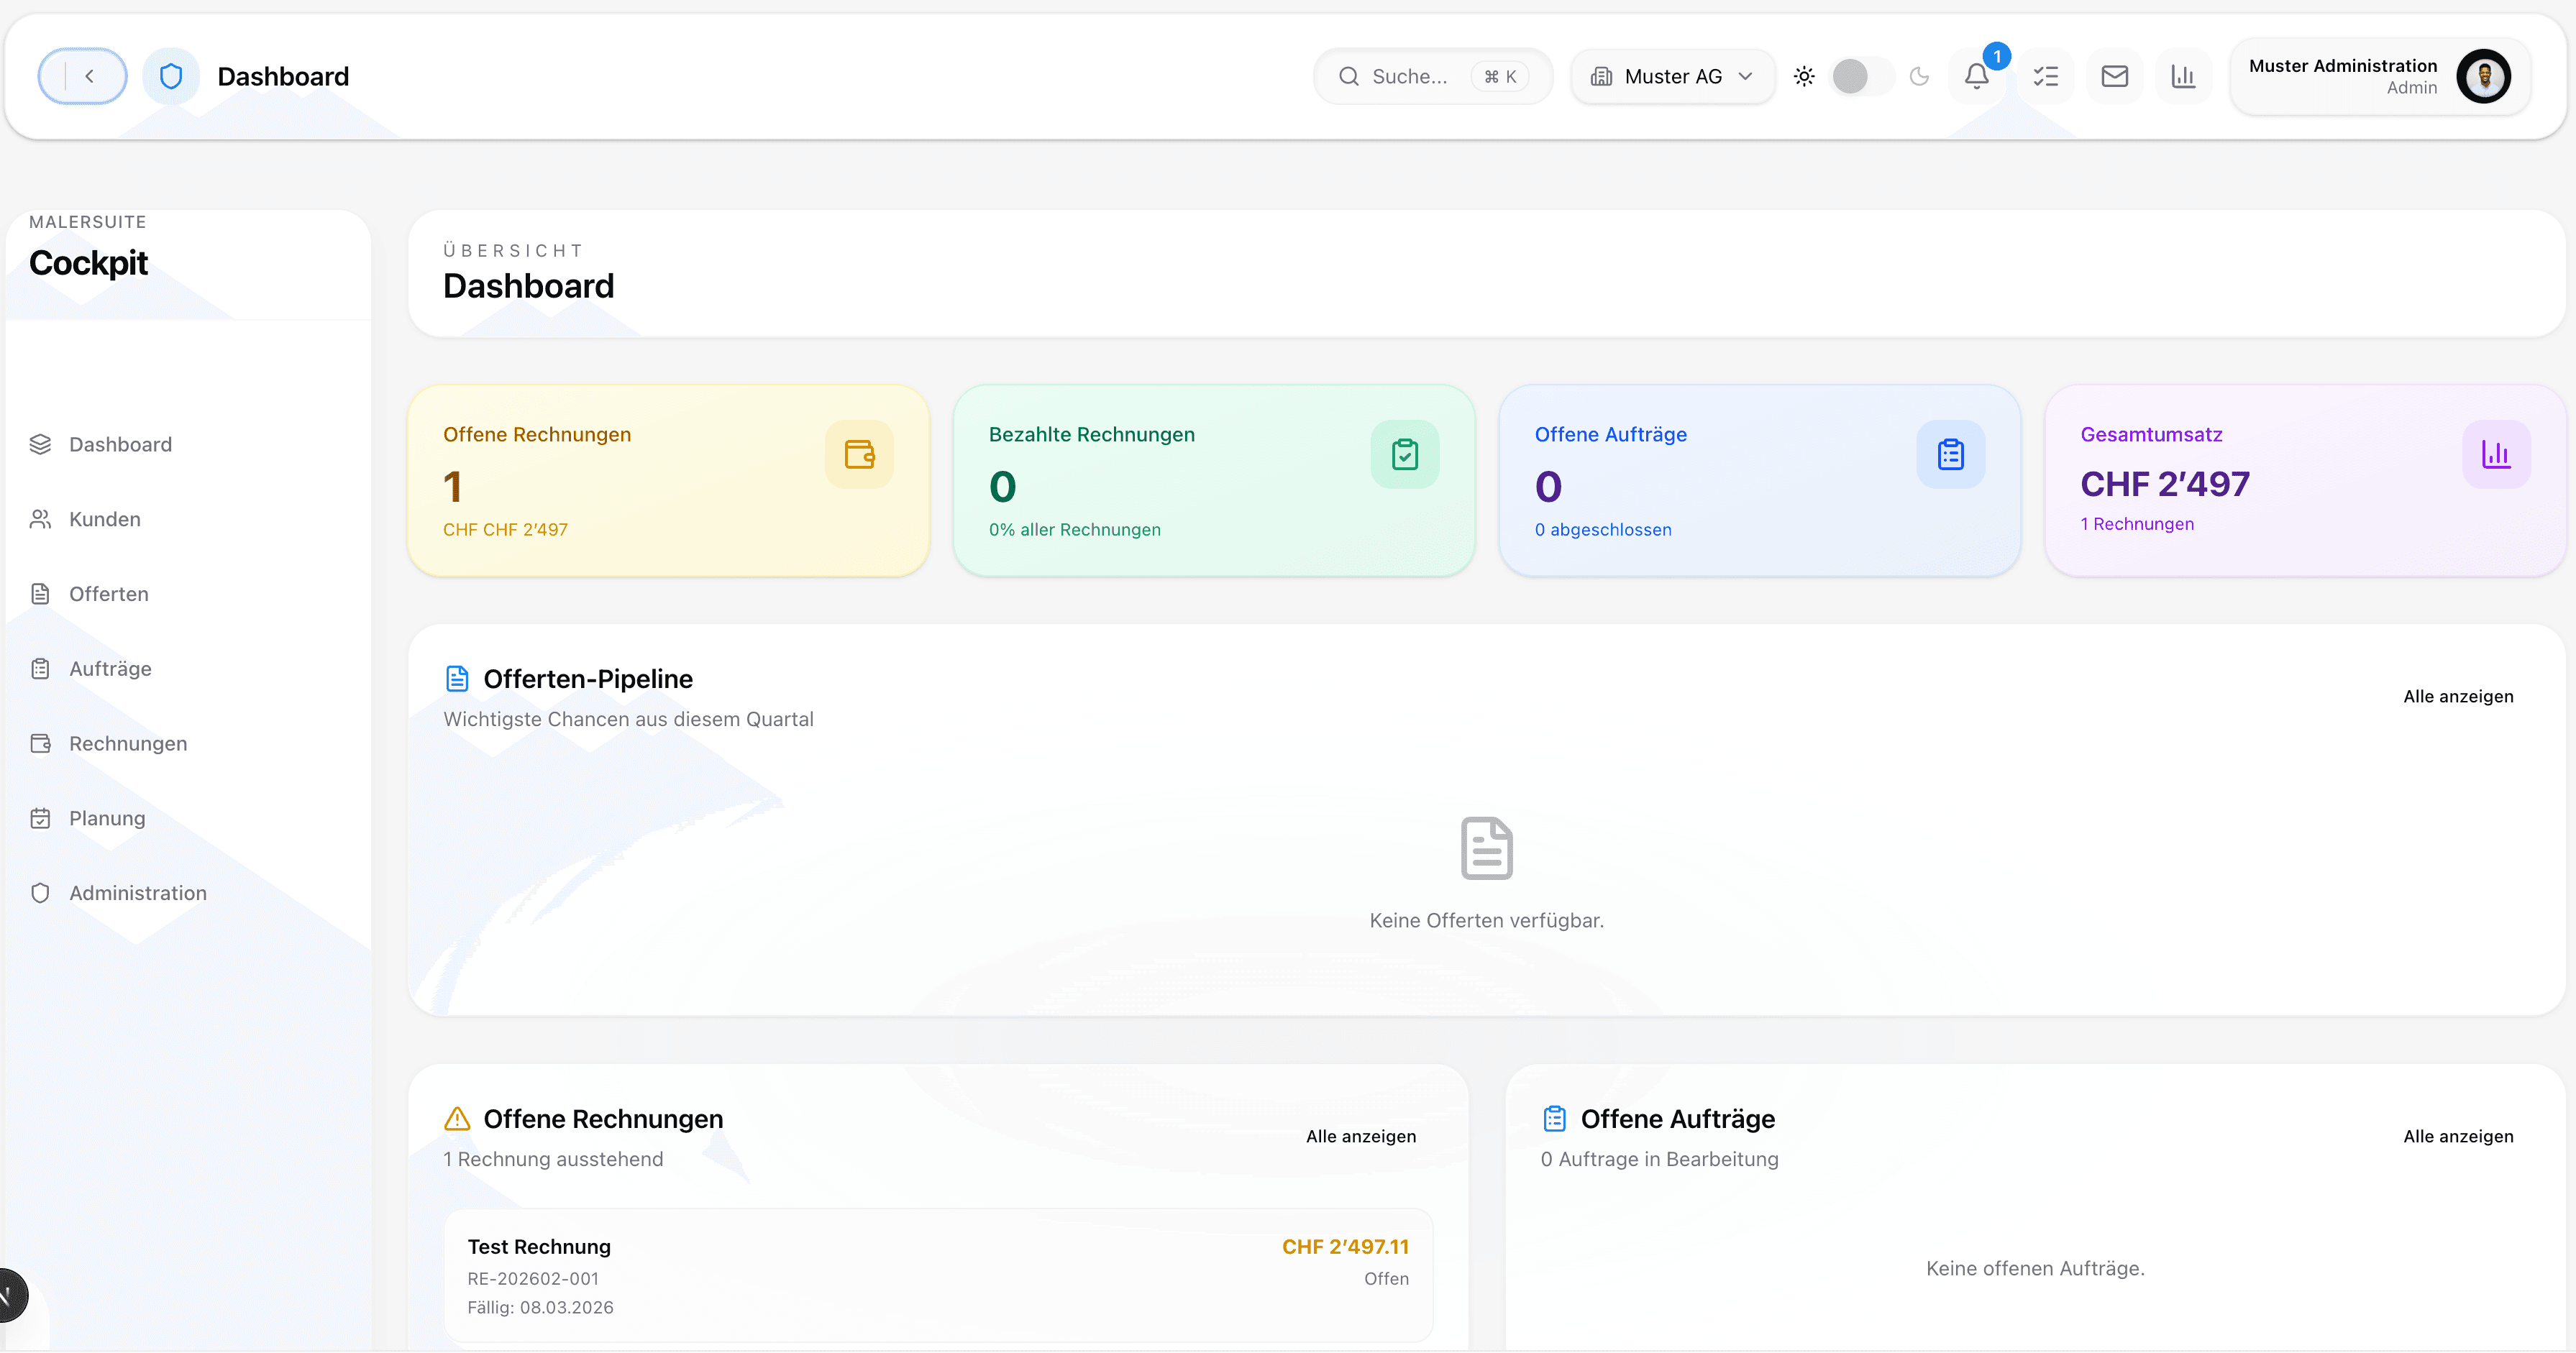
Task: Open the Suche search field
Action: pyautogui.click(x=1432, y=76)
